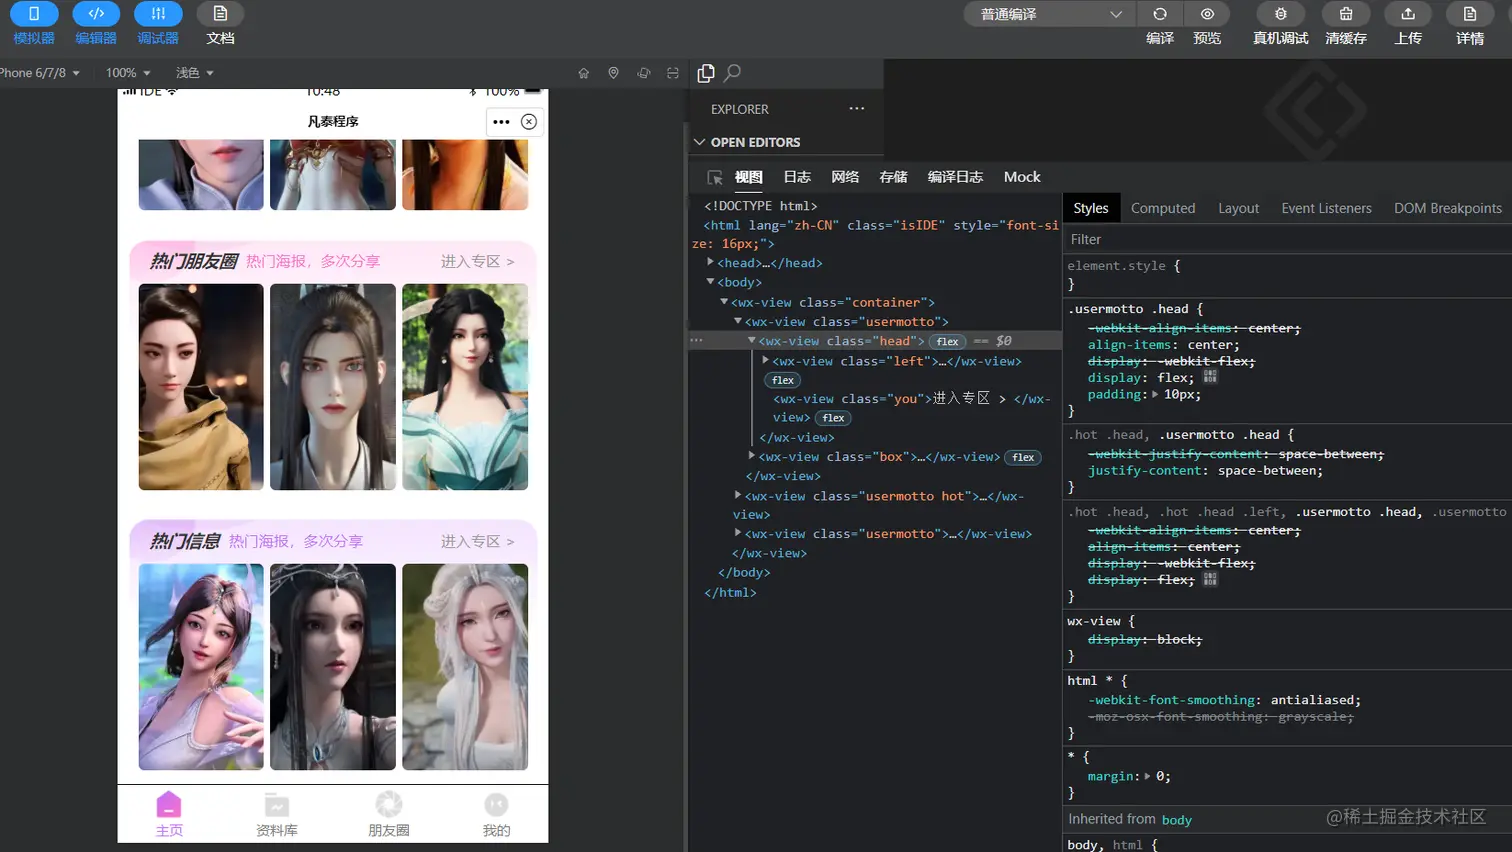The image size is (1512, 852).
Task: Switch to the Mock tab
Action: coord(1022,177)
